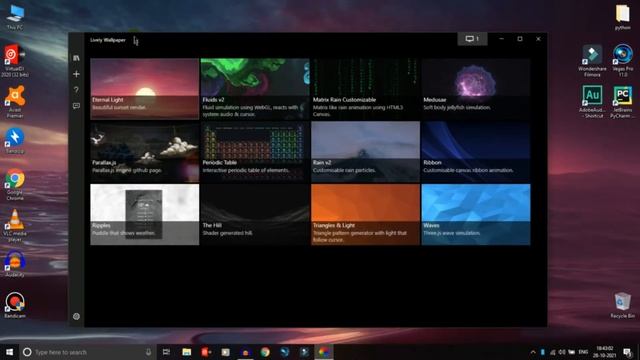
Task: Click Avast Premier desktop icon
Action: click(x=15, y=102)
